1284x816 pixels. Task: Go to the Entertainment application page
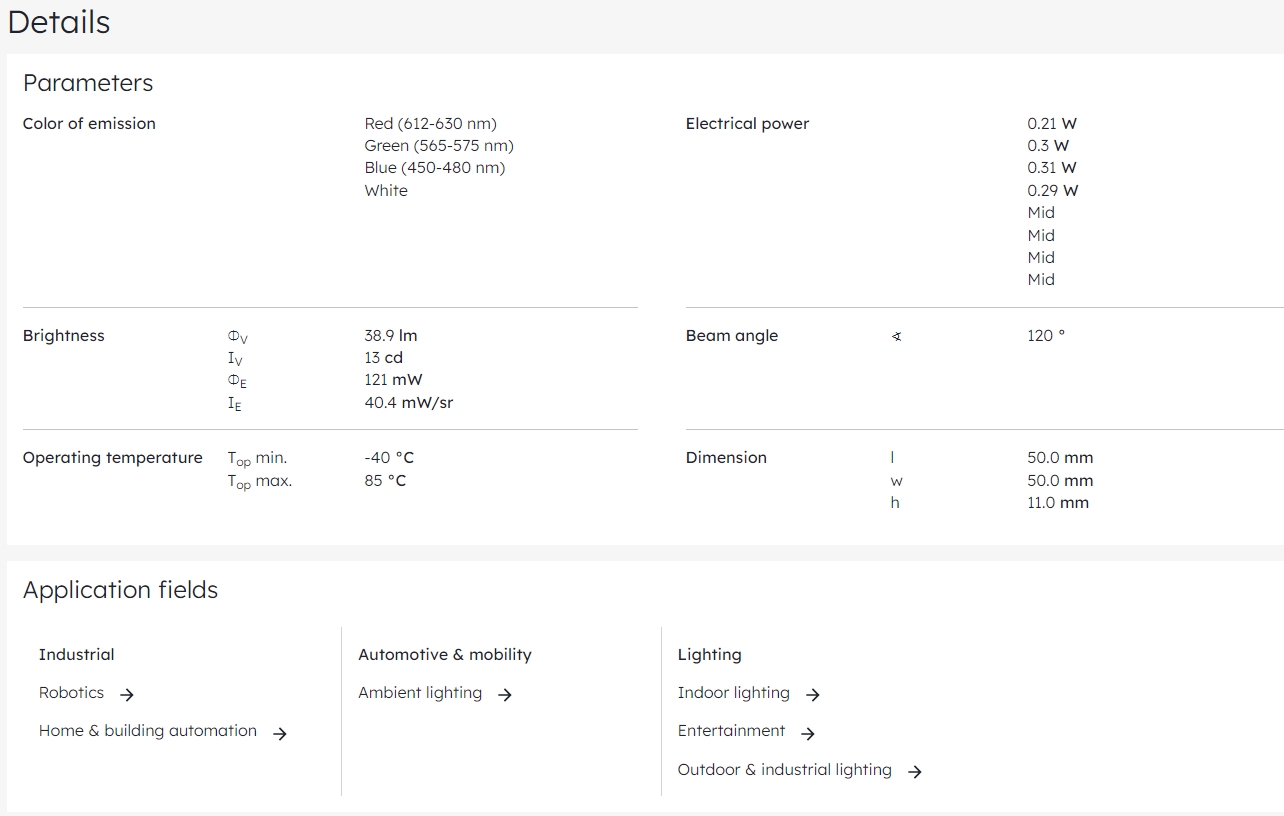pyautogui.click(x=731, y=731)
